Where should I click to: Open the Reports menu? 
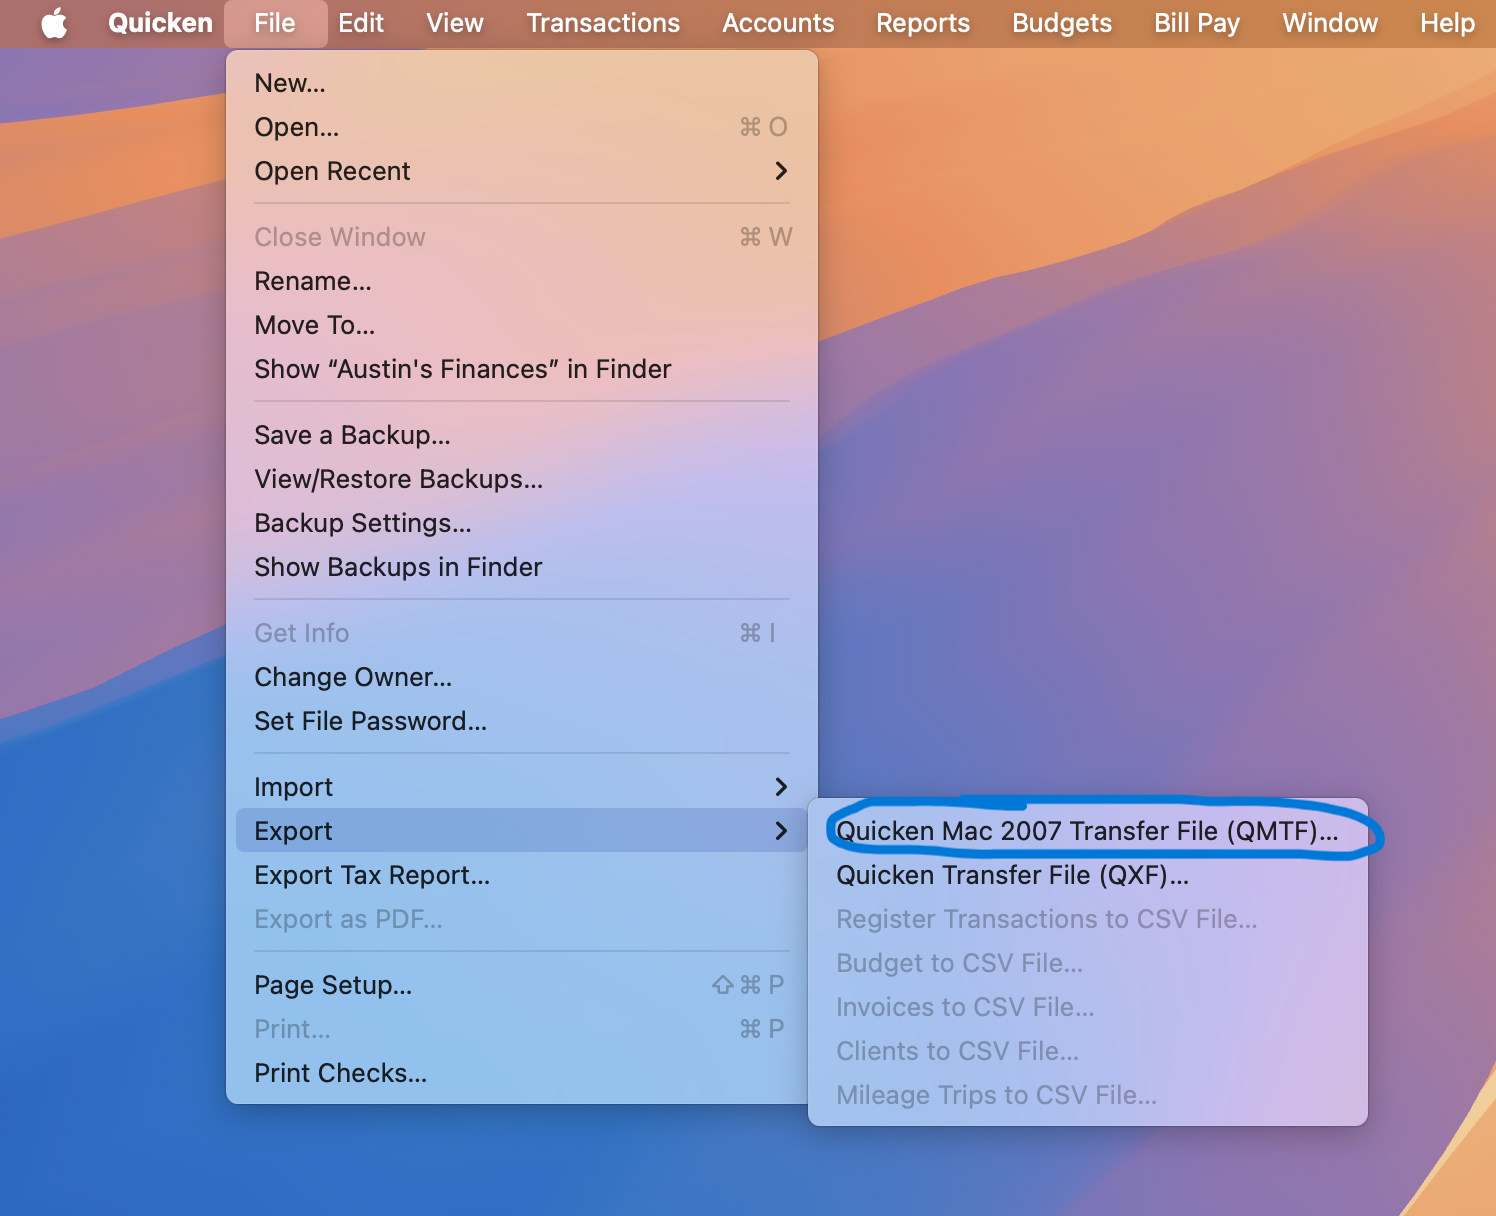[923, 23]
